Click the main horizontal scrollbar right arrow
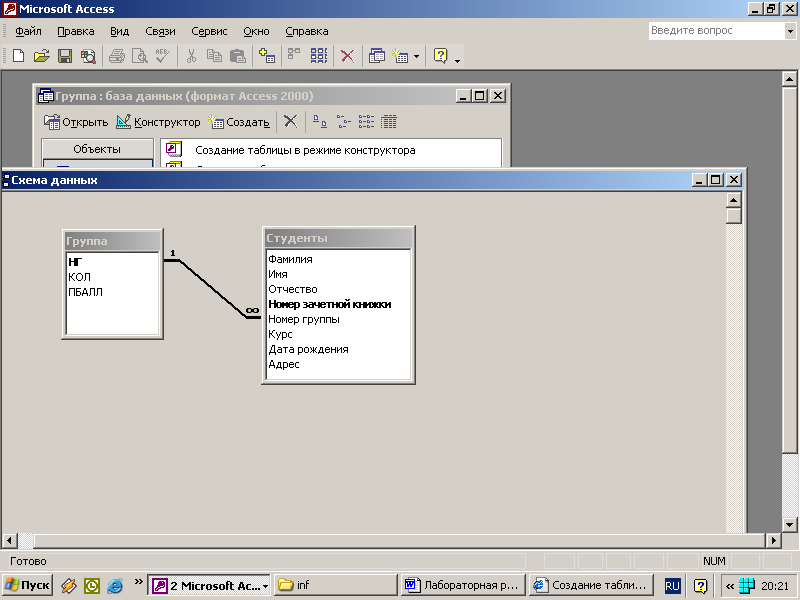 tap(773, 540)
